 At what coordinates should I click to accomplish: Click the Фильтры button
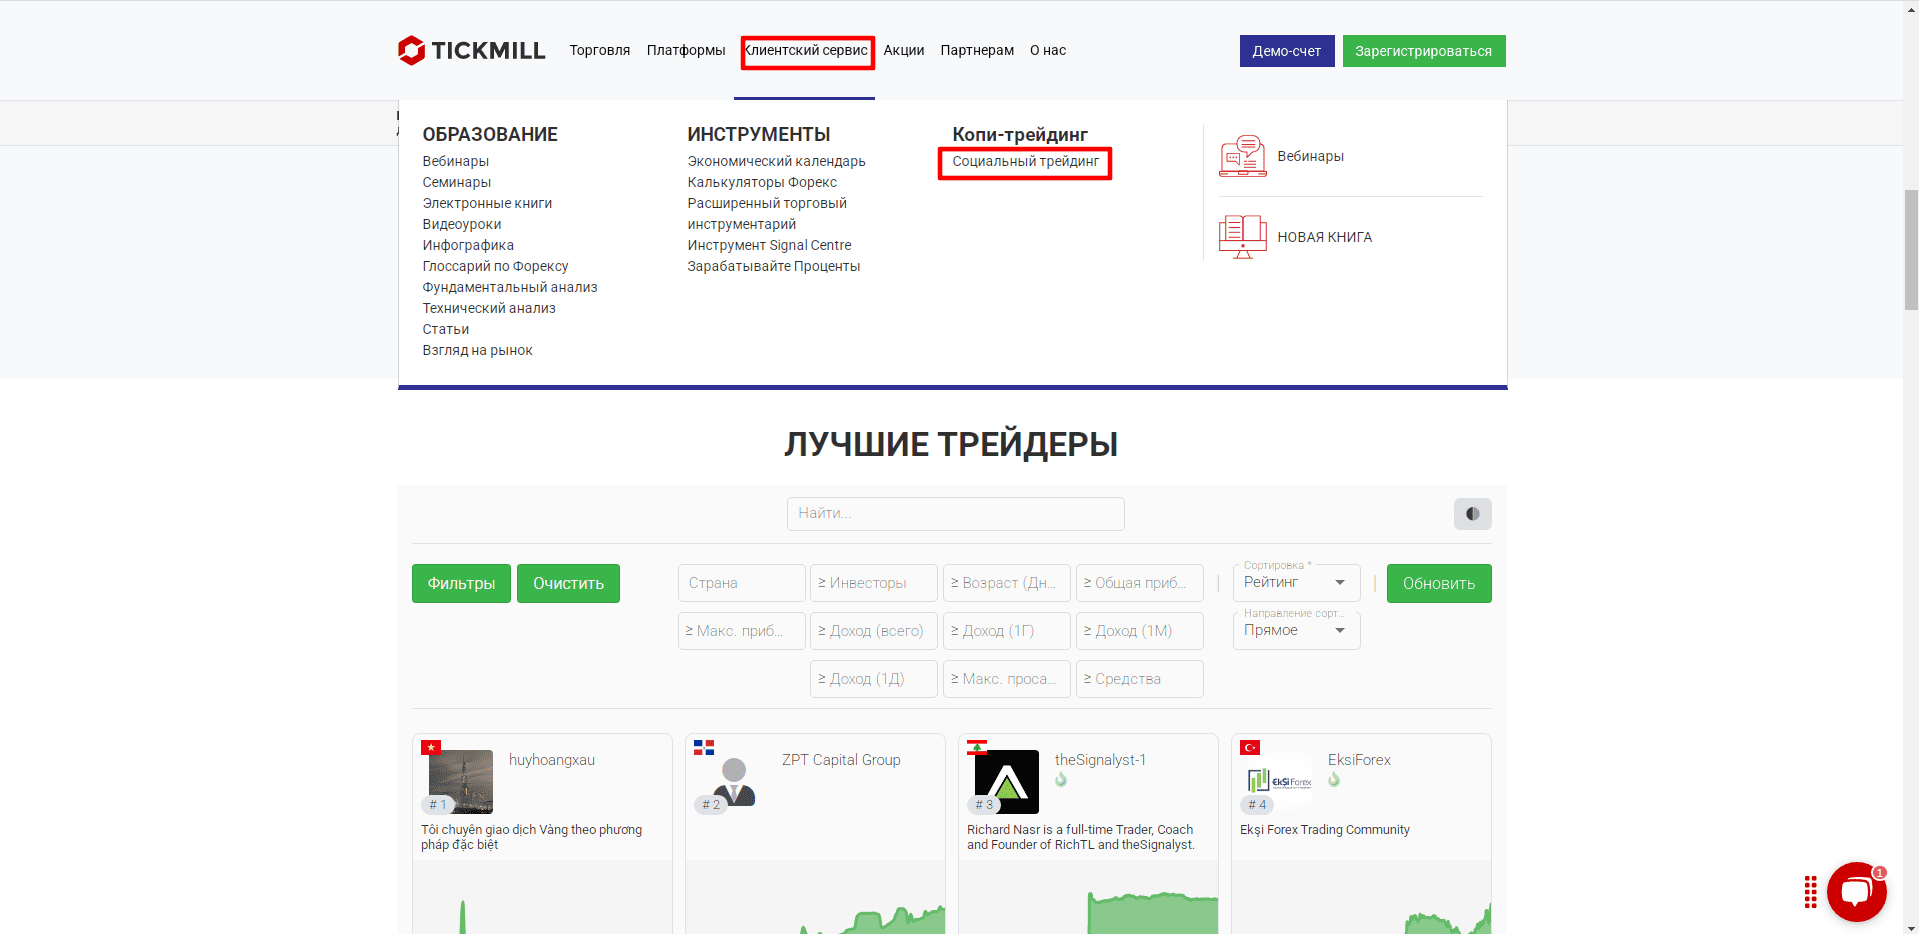pyautogui.click(x=461, y=583)
